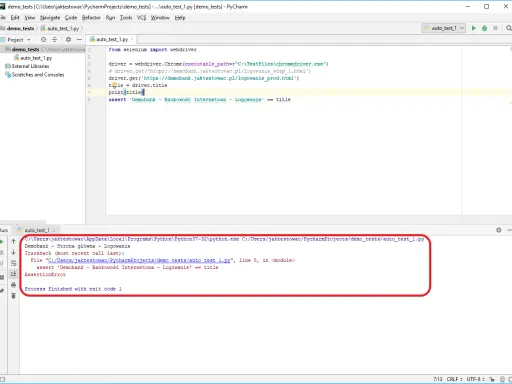Click 'Process finished with exit code 1' text
The height and width of the screenshot is (384, 512).
73,289
